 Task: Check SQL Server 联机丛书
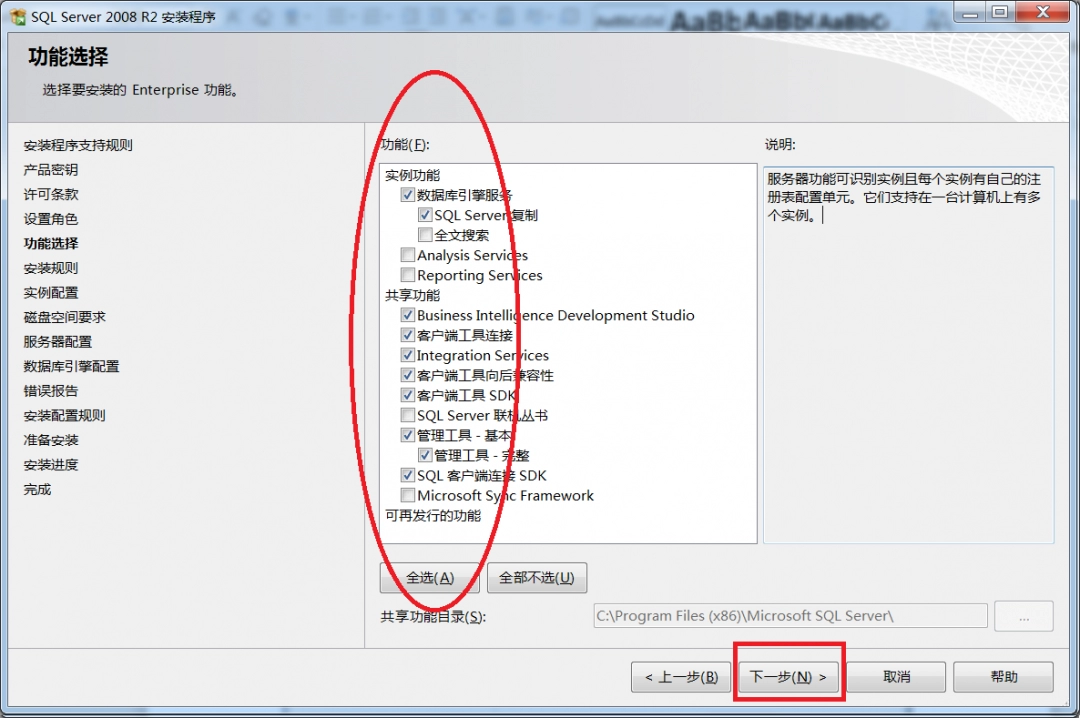tap(407, 415)
